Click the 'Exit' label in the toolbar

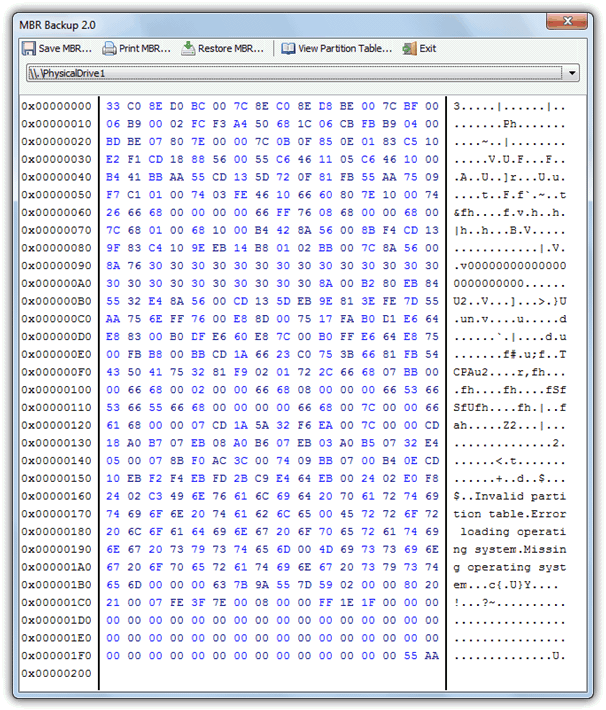(x=428, y=48)
